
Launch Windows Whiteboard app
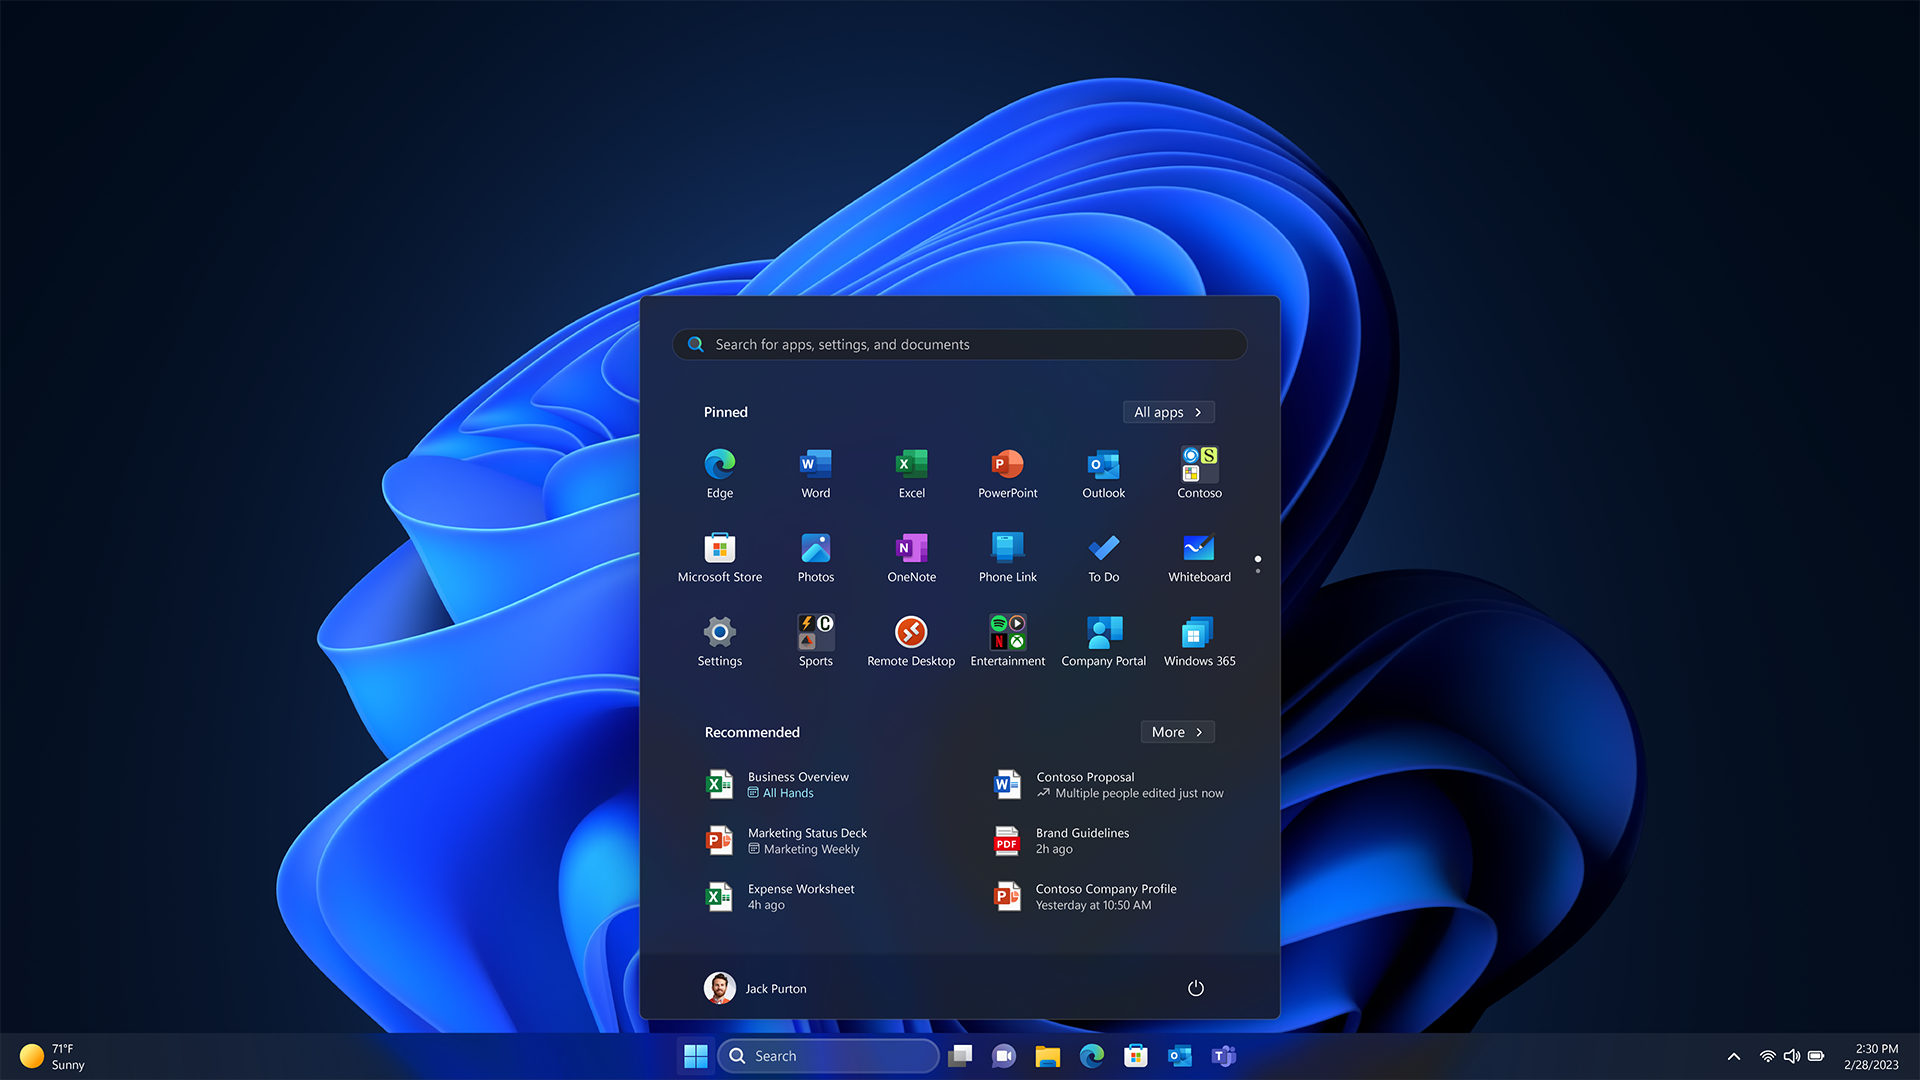1197,556
